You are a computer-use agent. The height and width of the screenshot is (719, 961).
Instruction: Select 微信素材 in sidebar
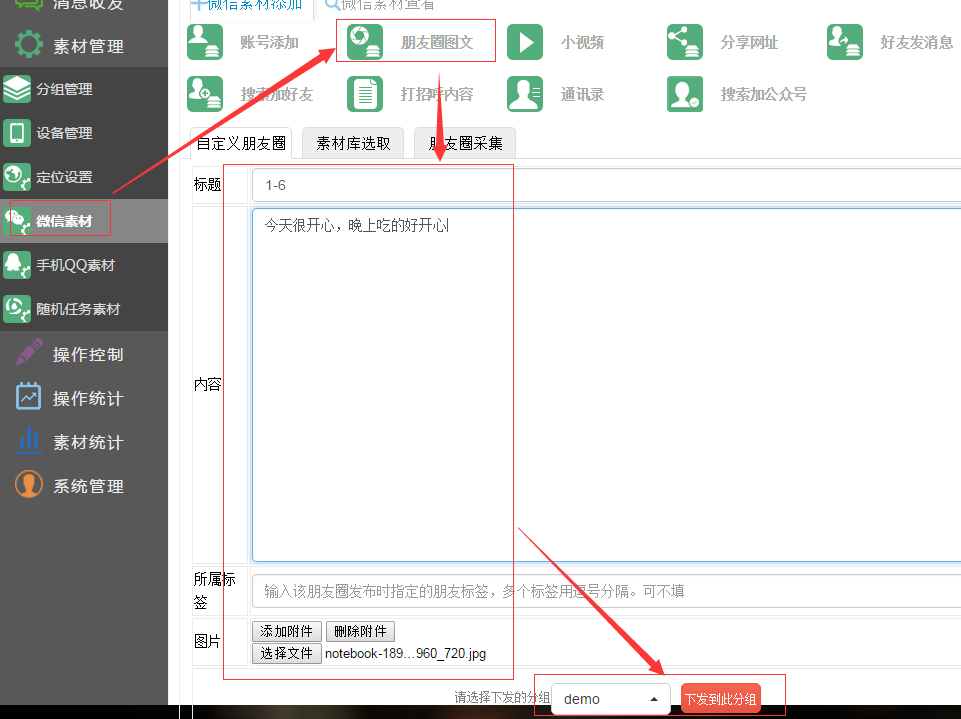pyautogui.click(x=84, y=221)
